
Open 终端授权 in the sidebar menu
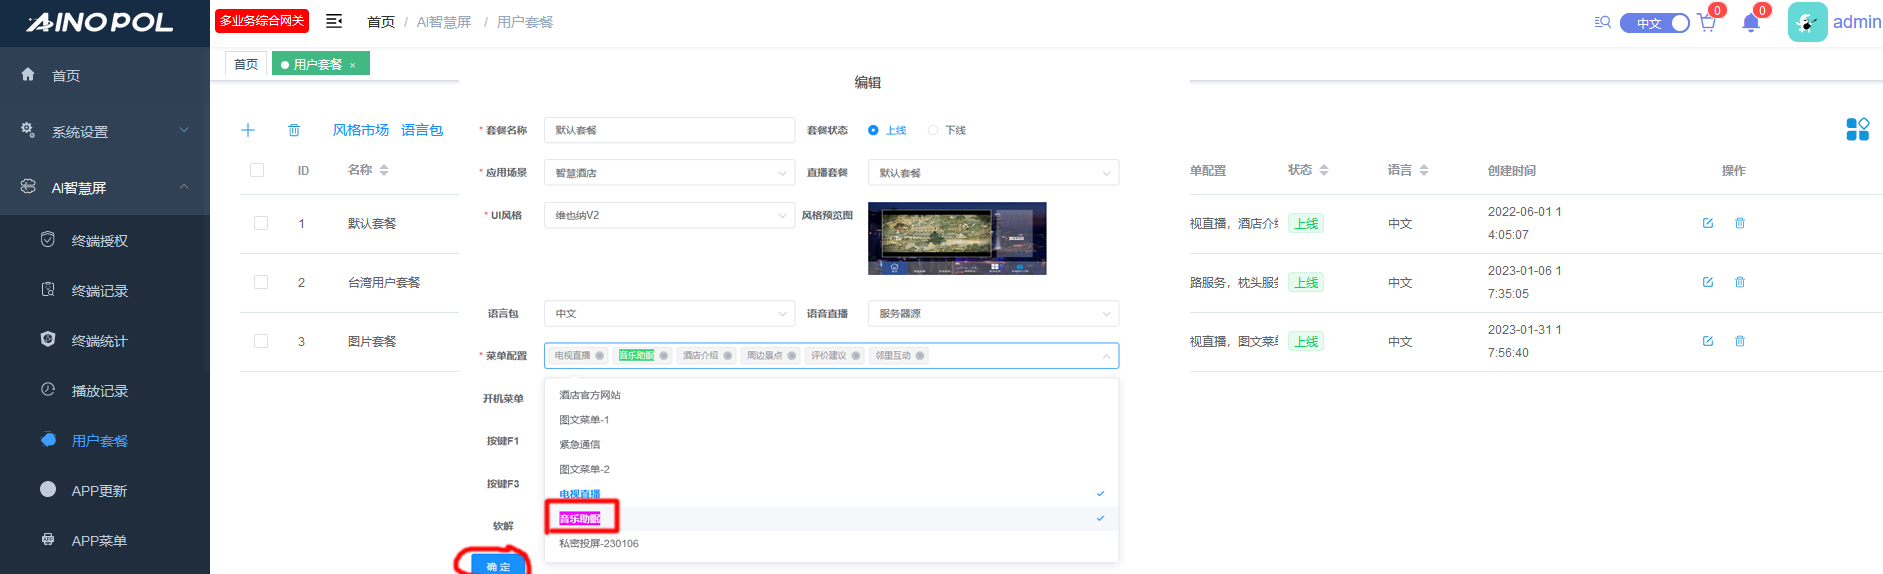tap(100, 241)
